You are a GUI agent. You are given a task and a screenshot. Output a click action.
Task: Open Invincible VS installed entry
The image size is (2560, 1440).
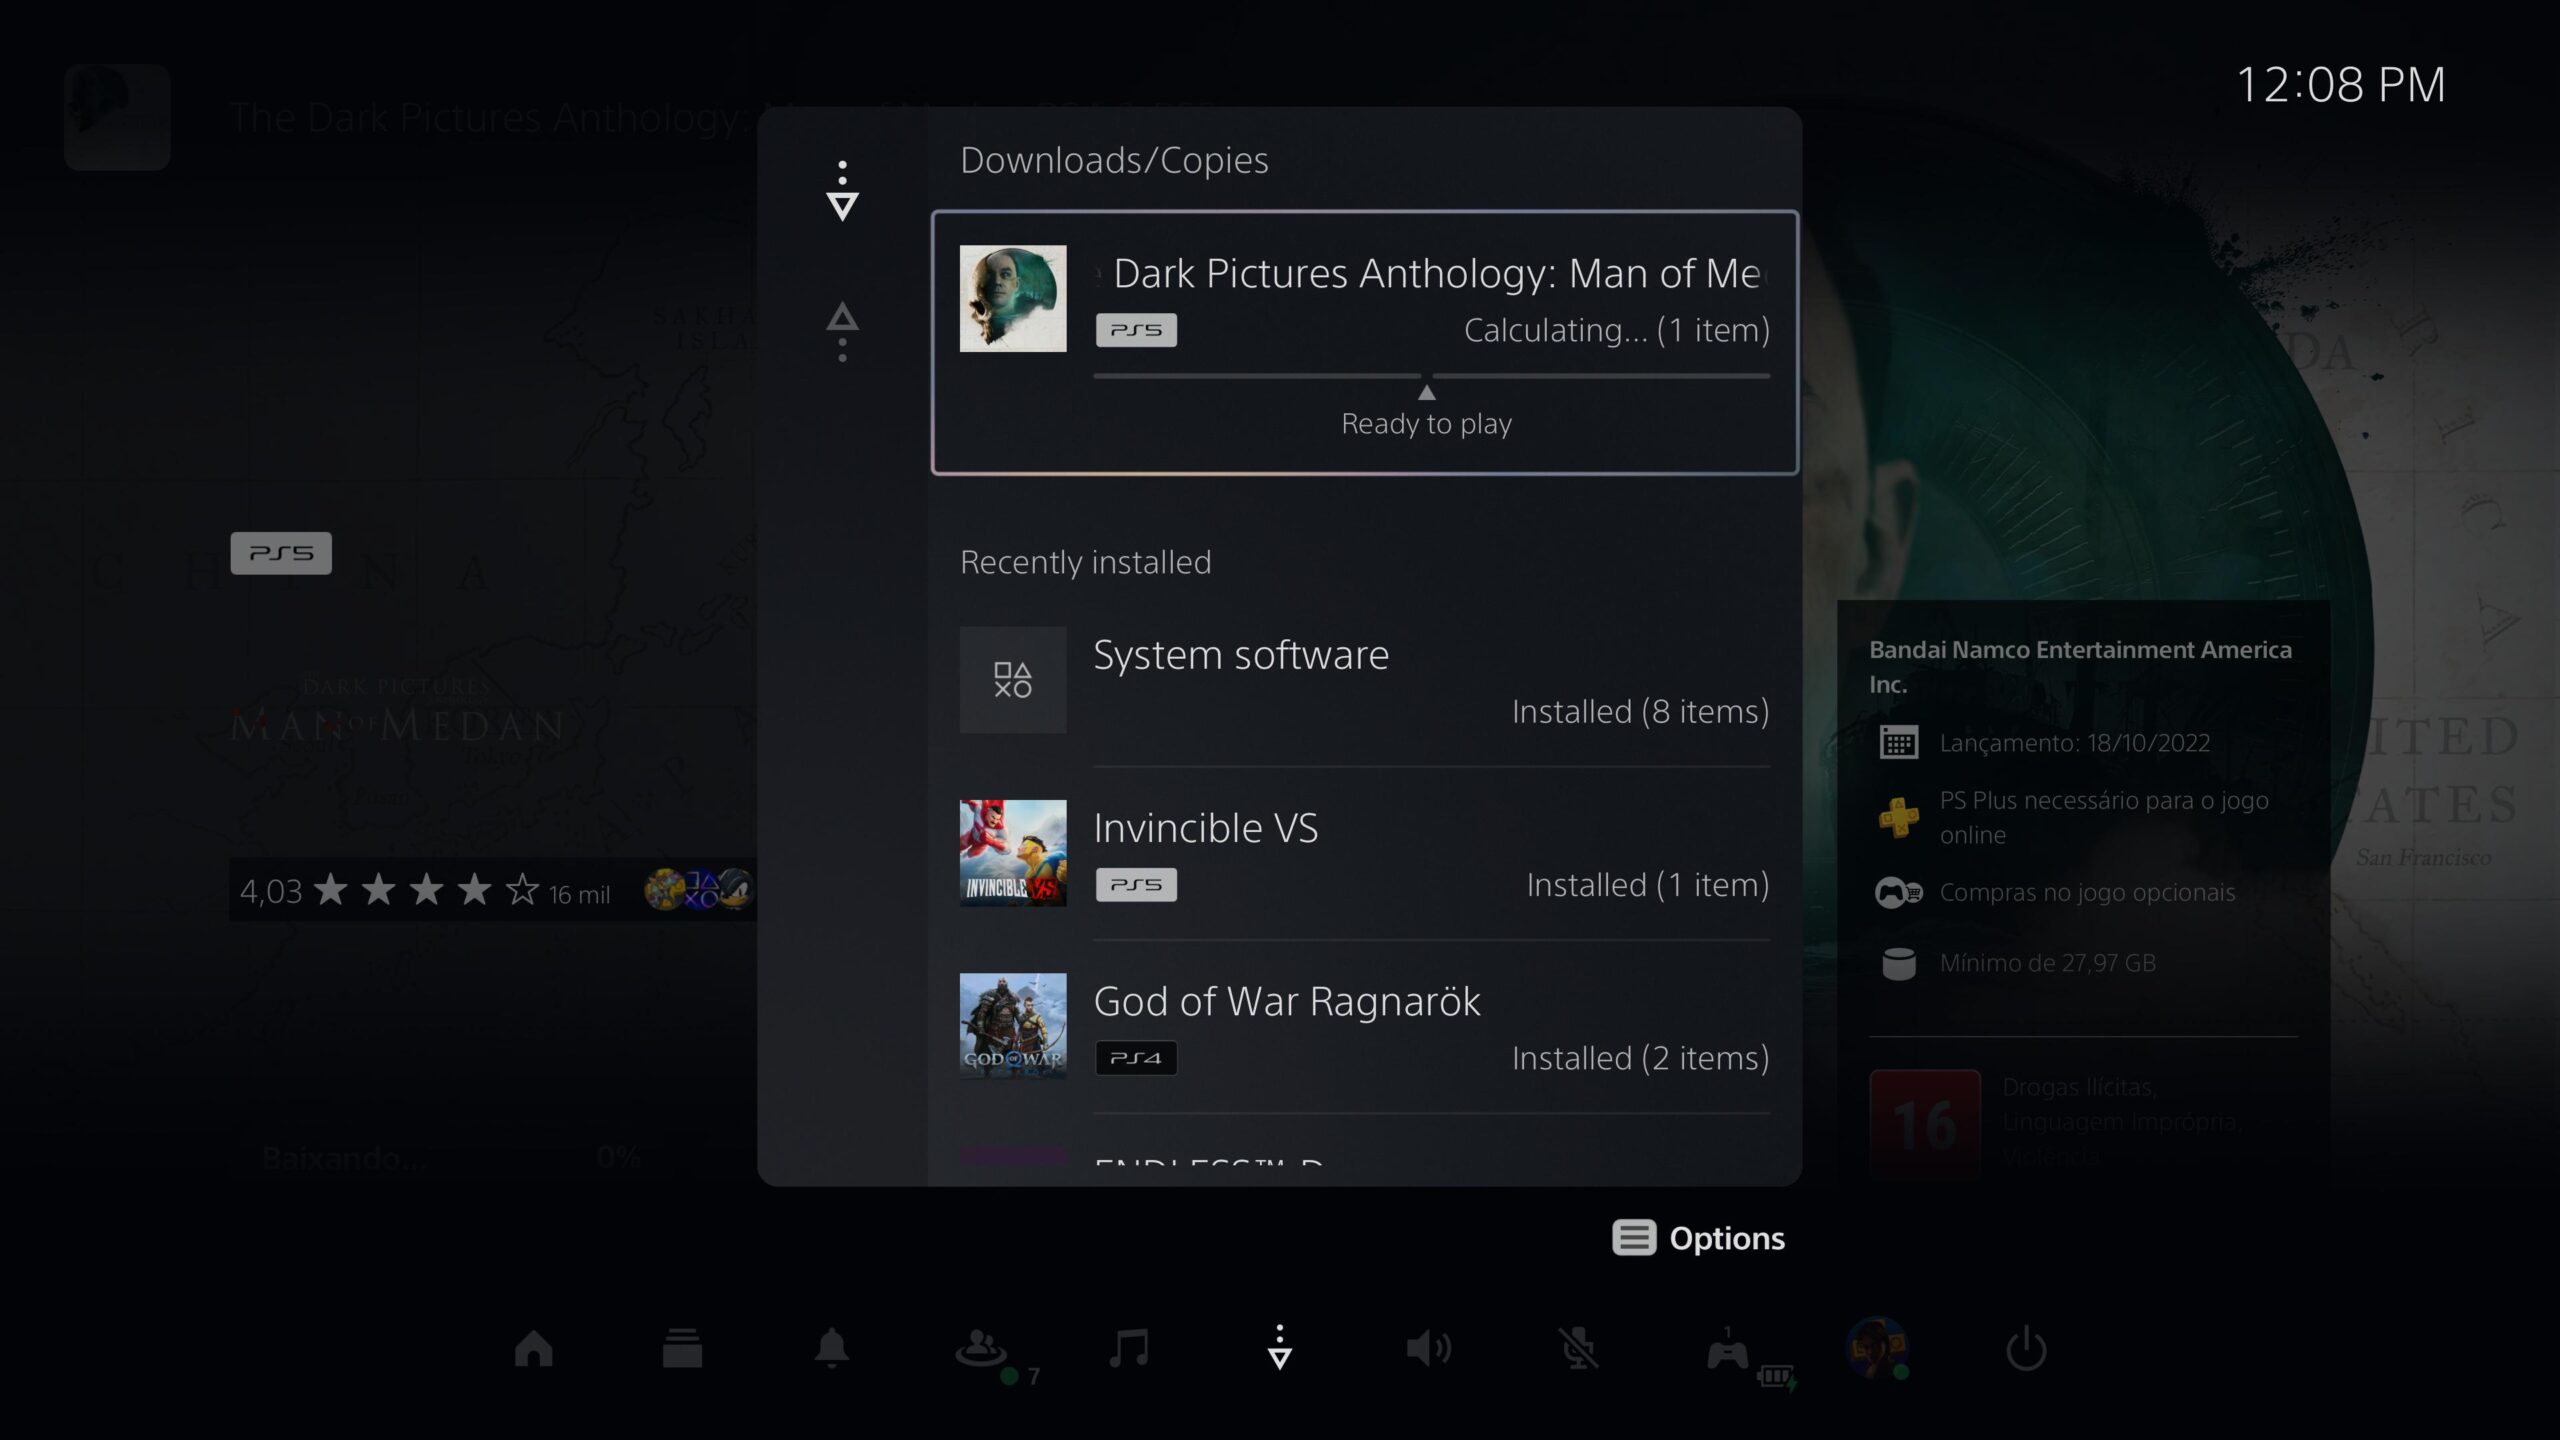tap(1365, 854)
